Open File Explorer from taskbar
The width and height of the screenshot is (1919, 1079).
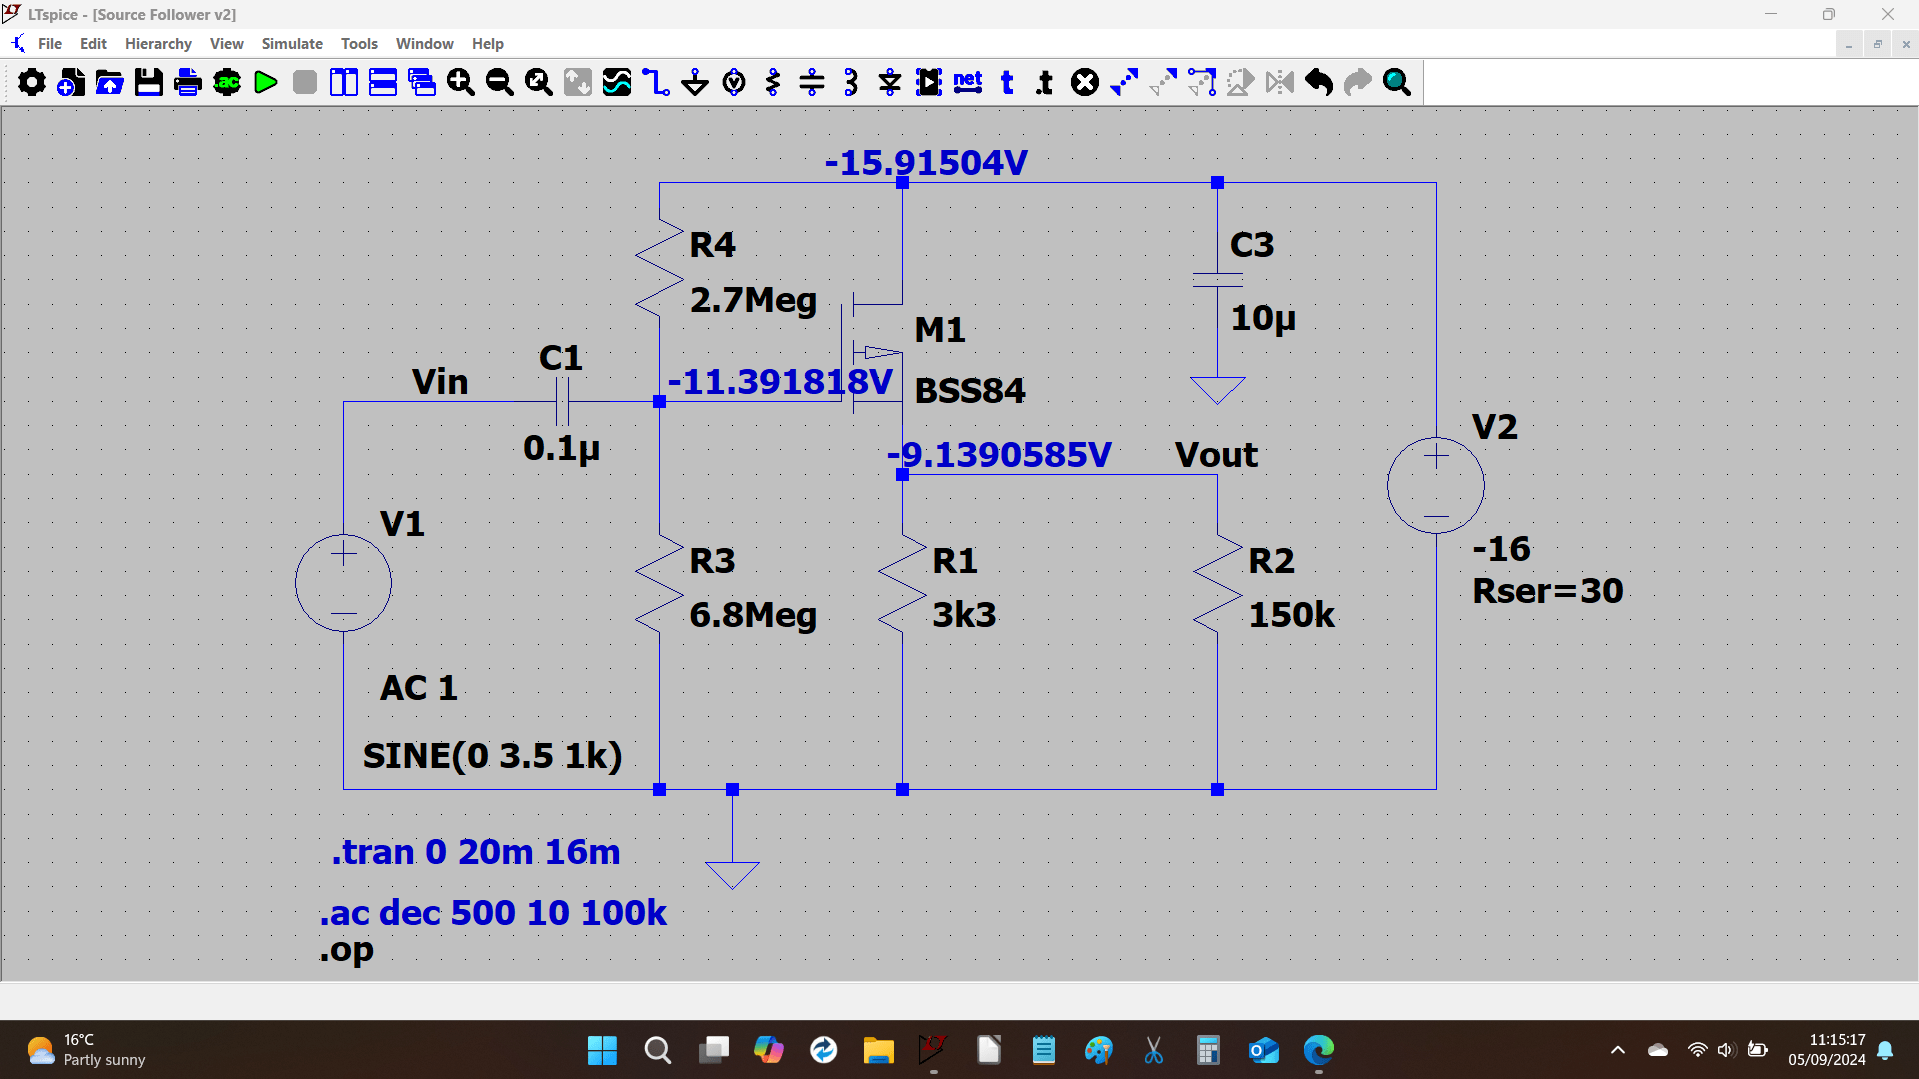[x=878, y=1050]
